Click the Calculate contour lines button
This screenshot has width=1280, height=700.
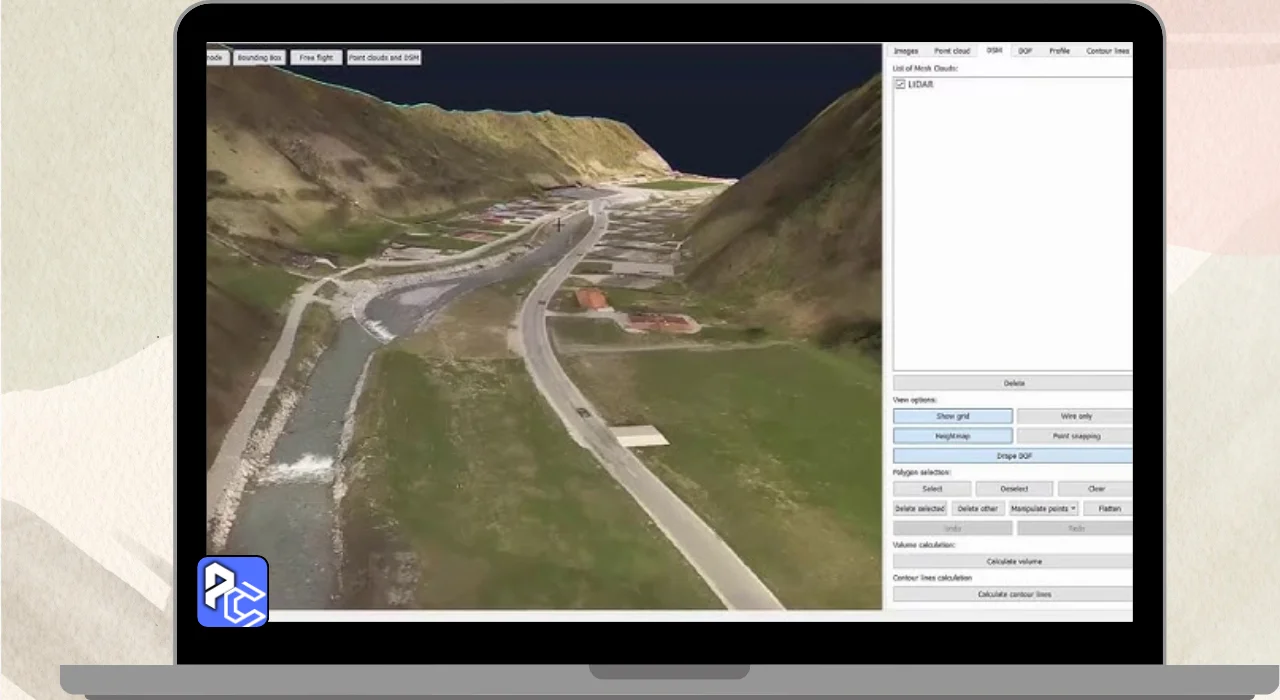[1013, 594]
